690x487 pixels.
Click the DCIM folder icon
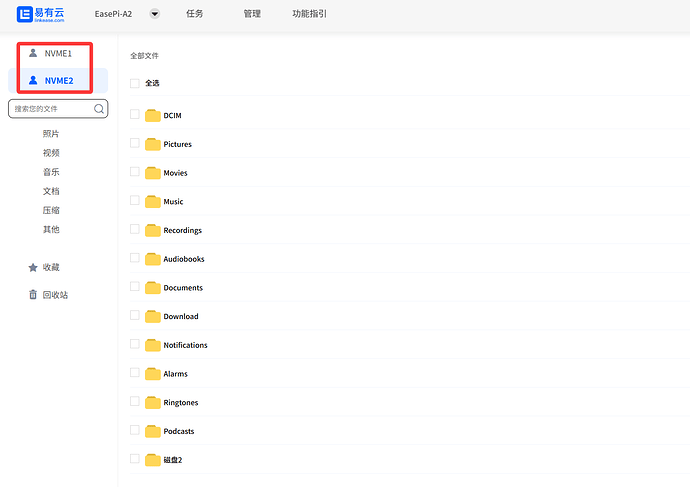click(x=153, y=115)
